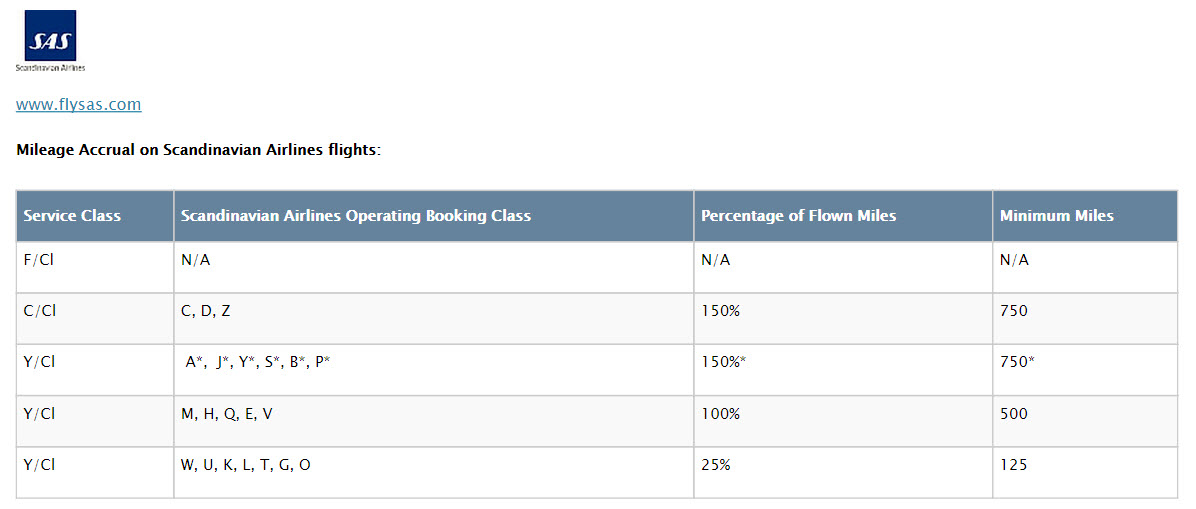The height and width of the screenshot is (509, 1196).
Task: Select the 100% flown miles cell
Action: 720,414
